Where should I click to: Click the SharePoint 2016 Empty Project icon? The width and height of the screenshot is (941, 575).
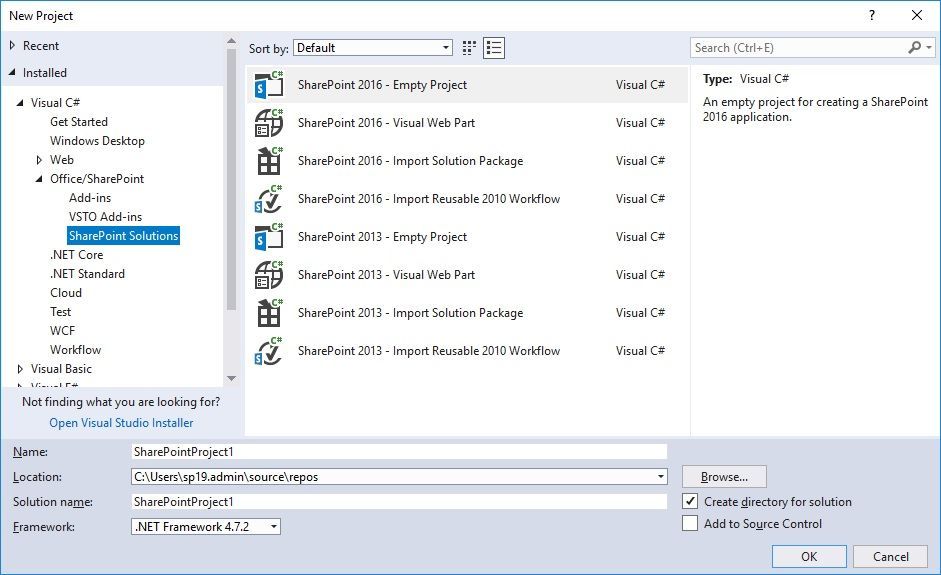click(268, 85)
